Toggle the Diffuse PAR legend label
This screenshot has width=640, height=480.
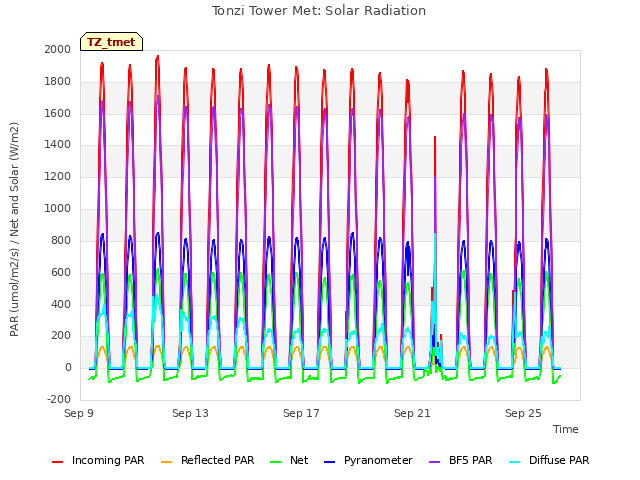coord(559,460)
